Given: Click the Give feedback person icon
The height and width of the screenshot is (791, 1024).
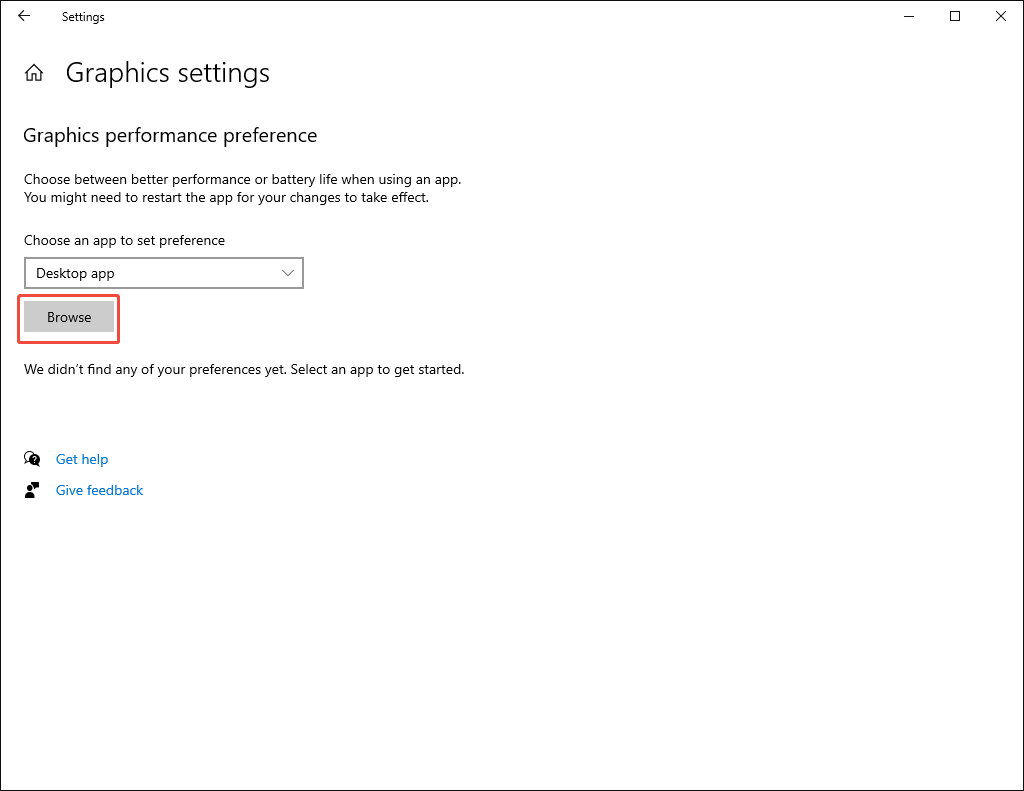Looking at the screenshot, I should [31, 489].
